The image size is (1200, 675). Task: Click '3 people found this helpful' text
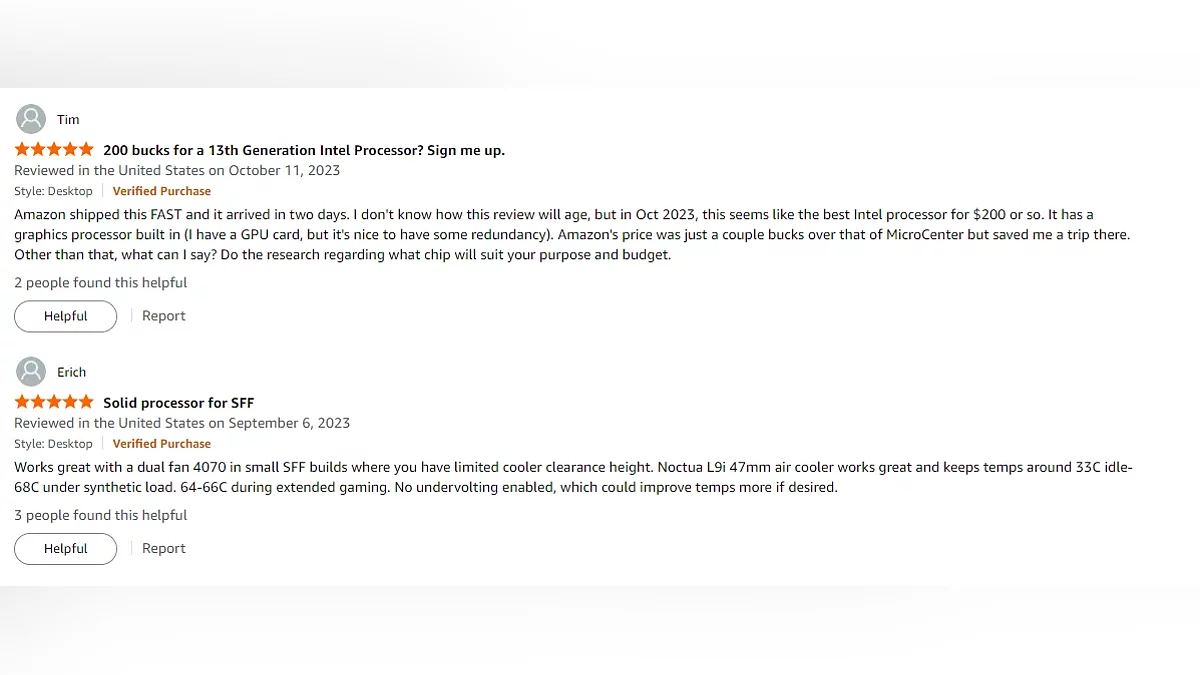click(x=101, y=516)
